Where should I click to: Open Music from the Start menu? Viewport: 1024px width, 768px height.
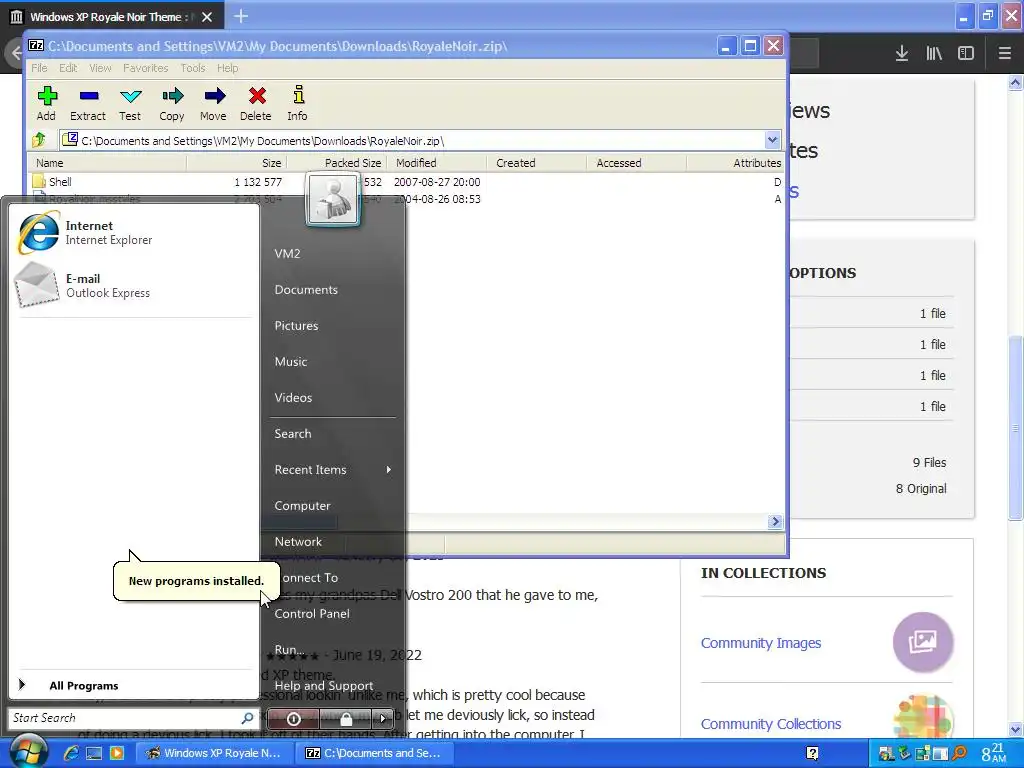coord(291,361)
